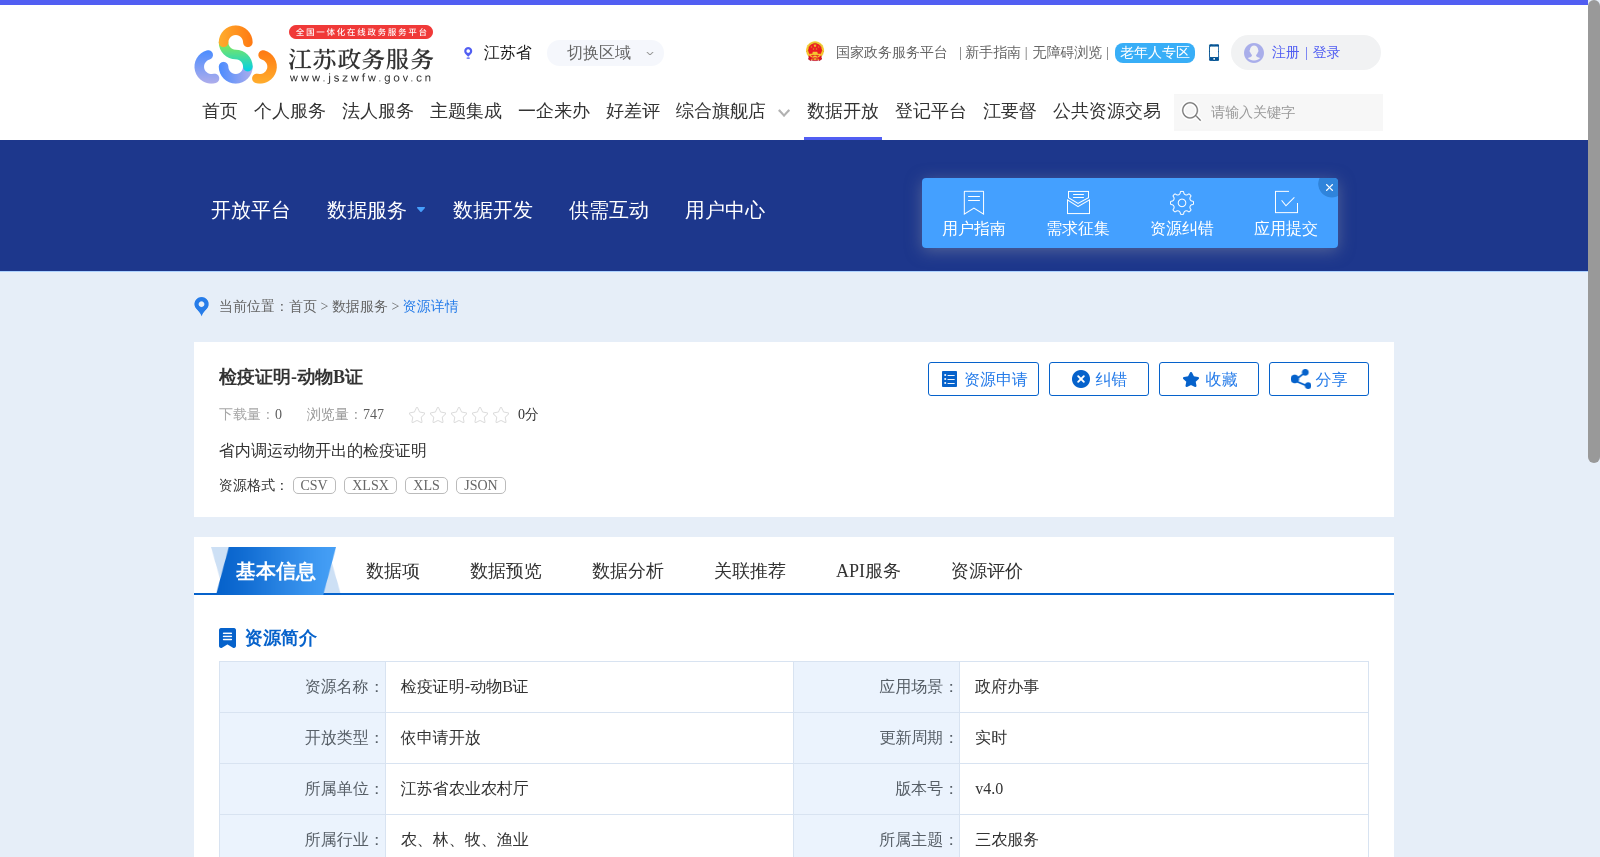The width and height of the screenshot is (1600, 857).
Task: Open 无障碍浏览 link
Action: click(1067, 53)
